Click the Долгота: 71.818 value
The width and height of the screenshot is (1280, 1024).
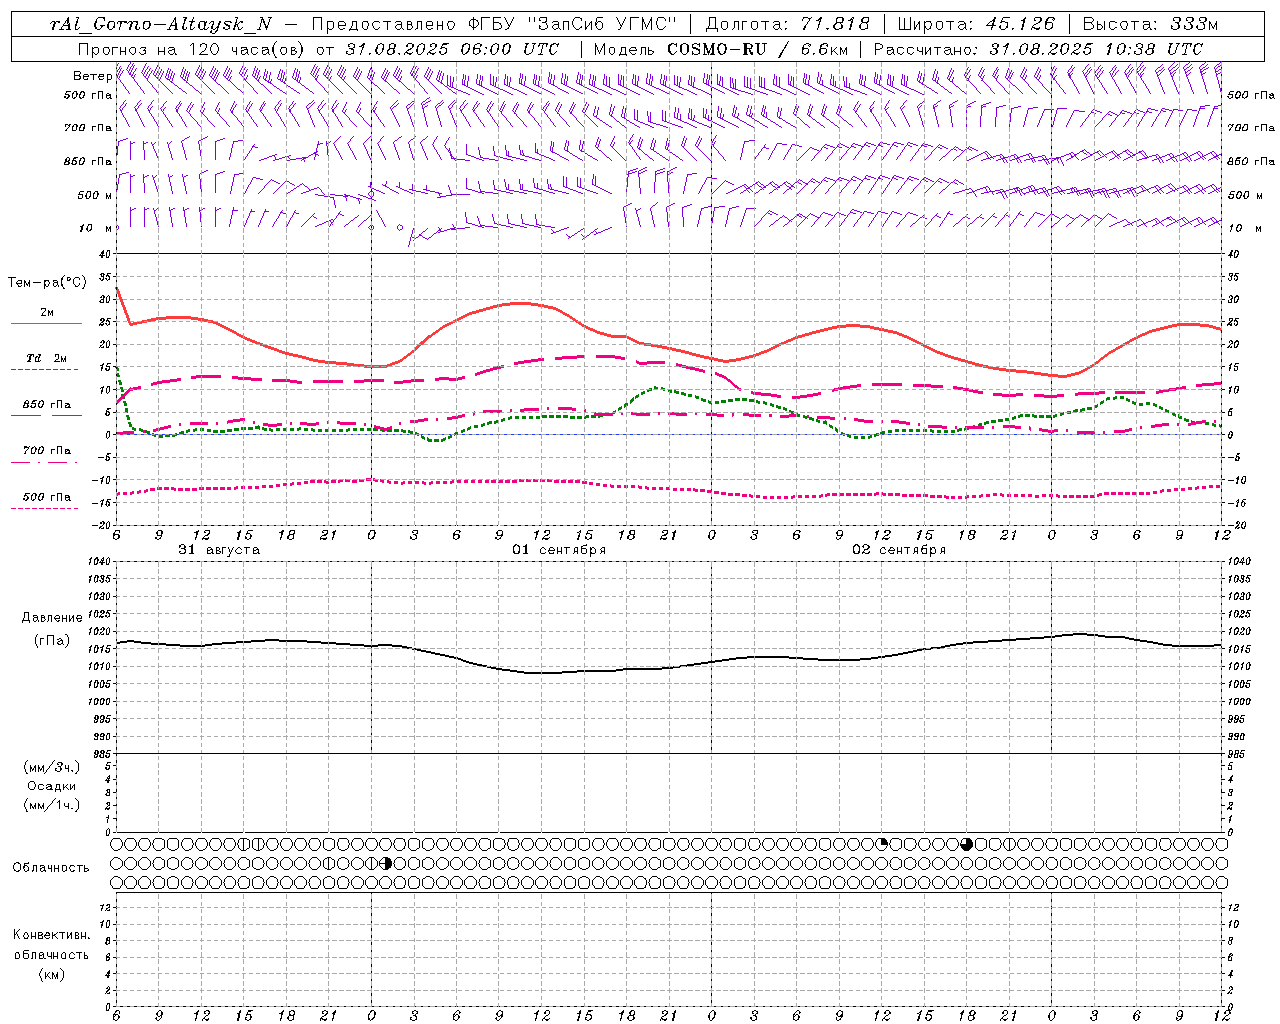pyautogui.click(x=788, y=24)
